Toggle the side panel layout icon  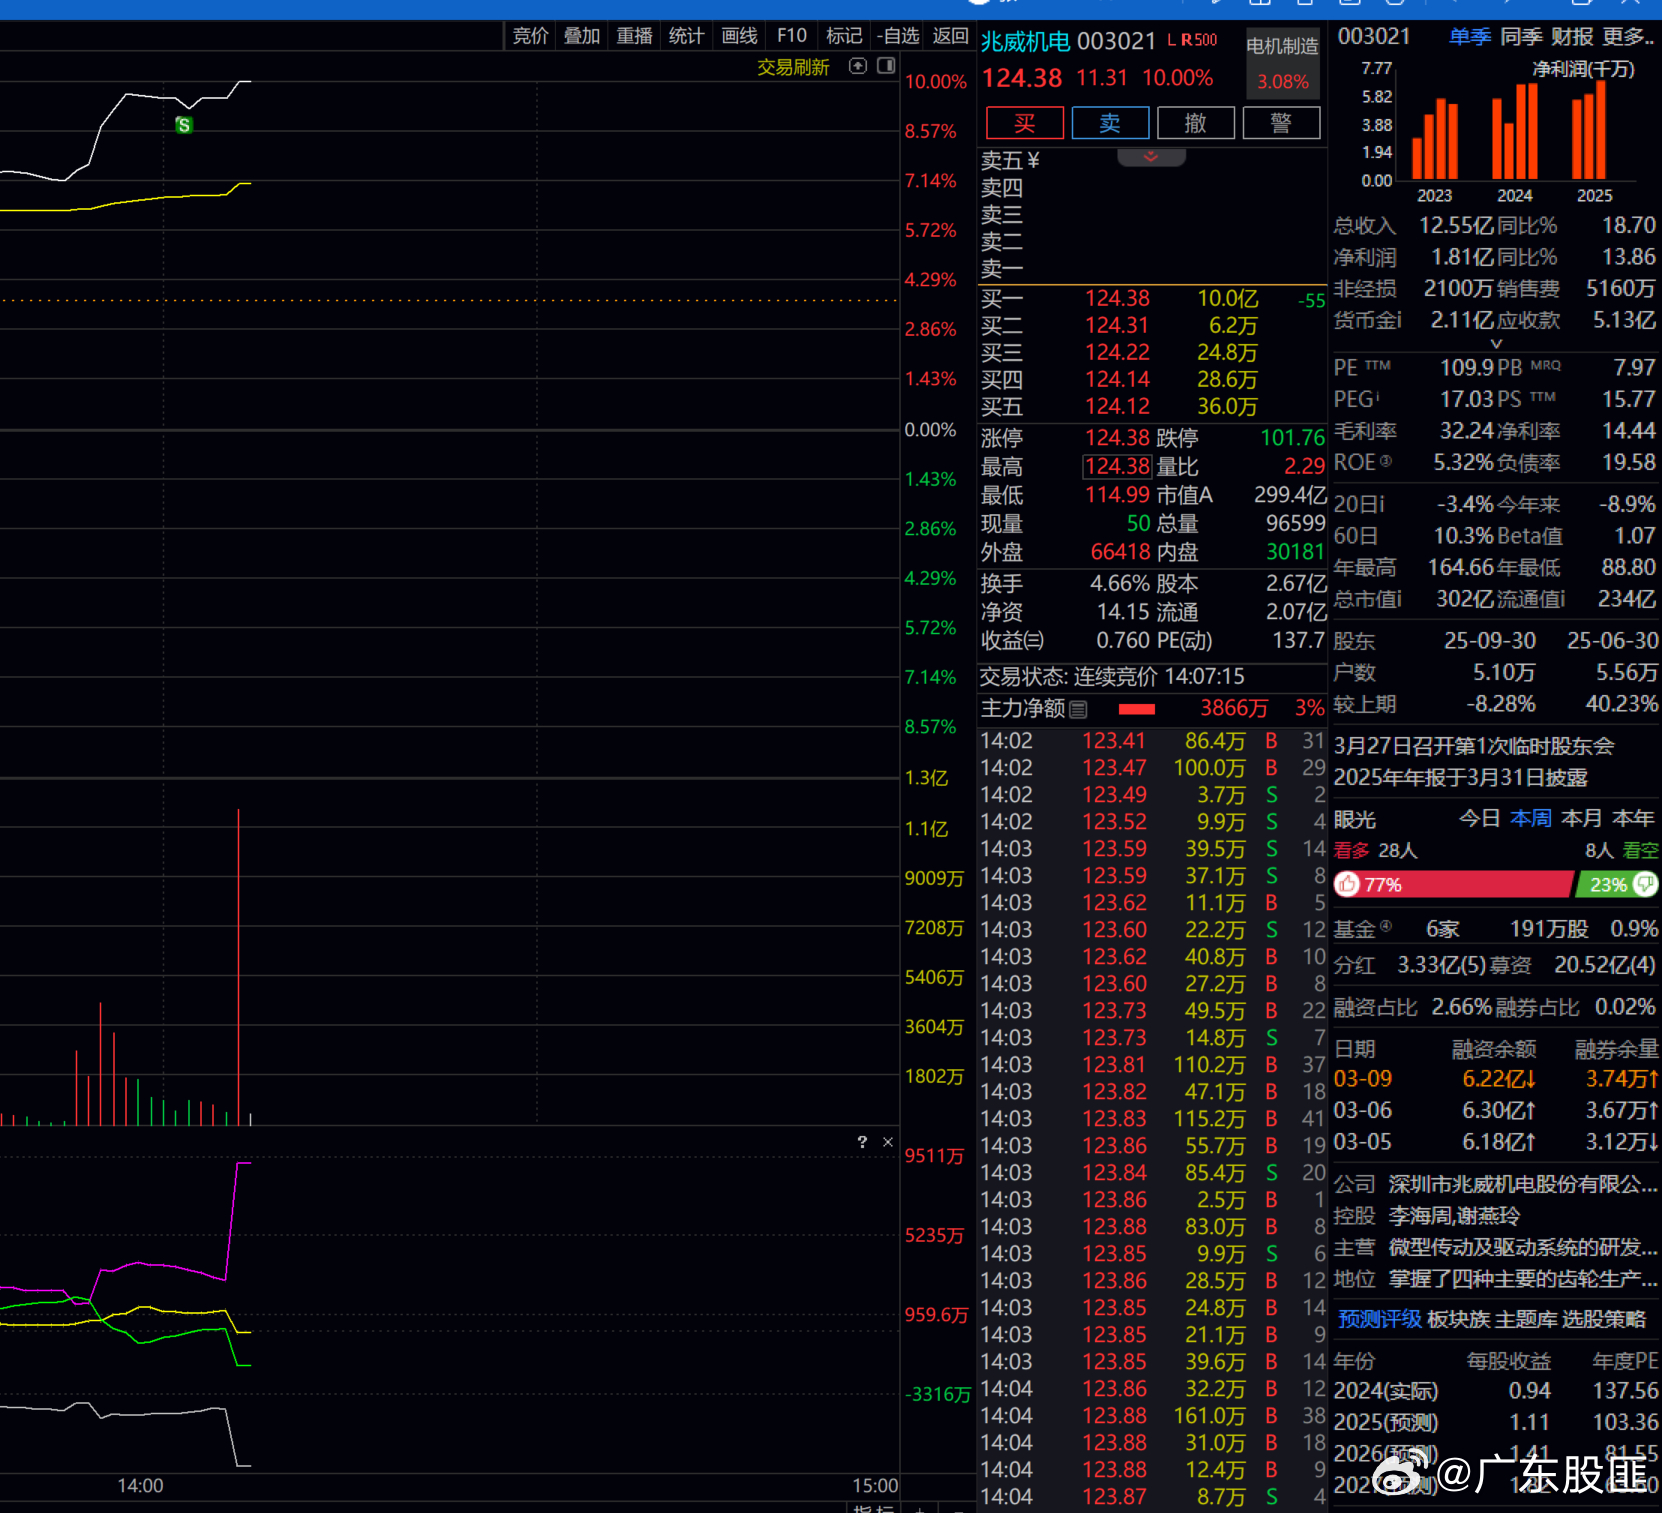(886, 66)
